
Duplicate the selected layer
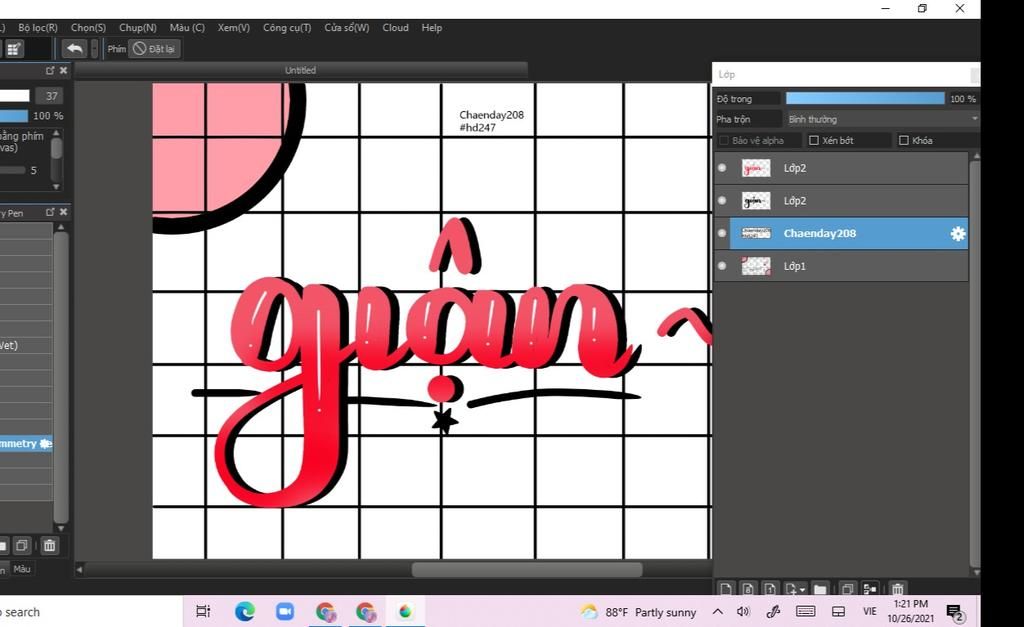[847, 588]
